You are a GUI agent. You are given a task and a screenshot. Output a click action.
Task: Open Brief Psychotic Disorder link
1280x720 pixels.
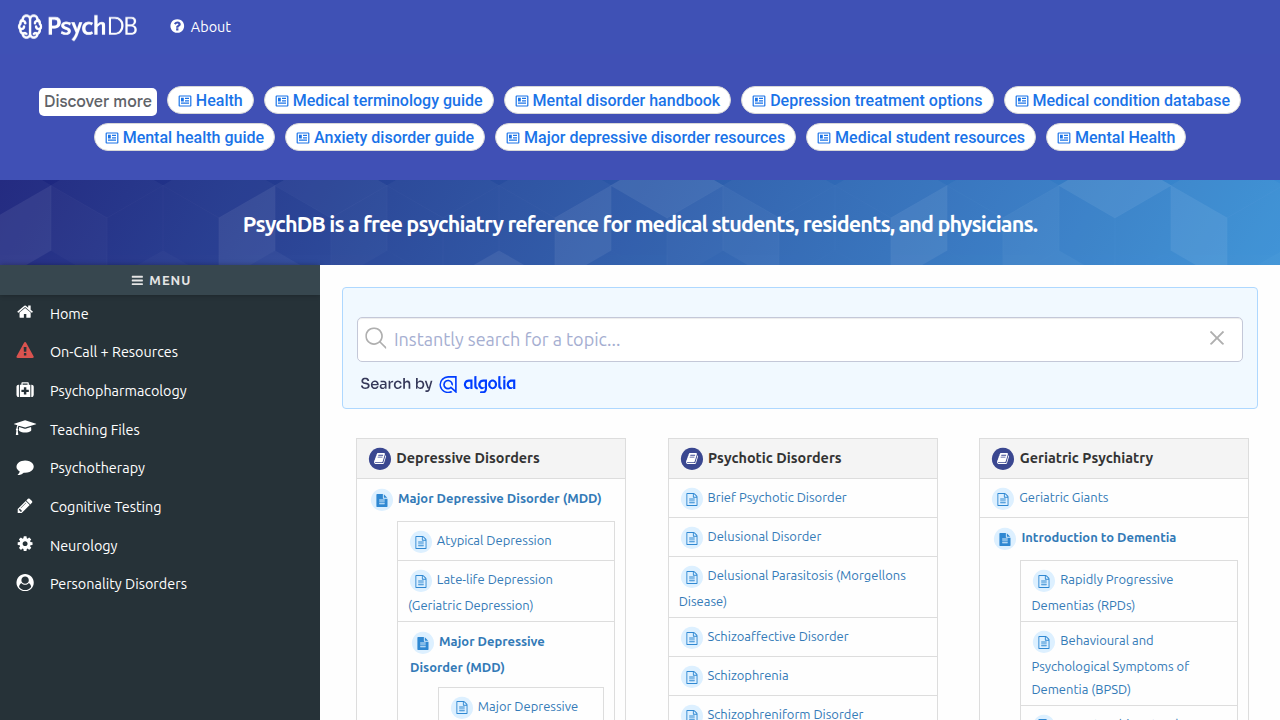coord(777,497)
